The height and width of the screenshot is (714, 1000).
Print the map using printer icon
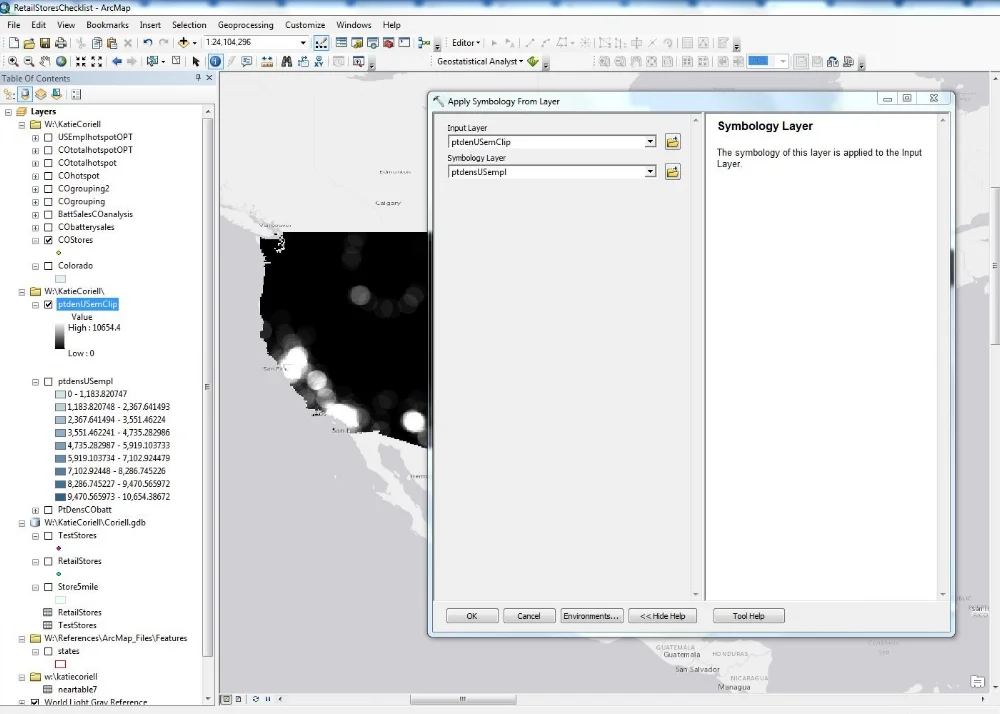pos(61,43)
